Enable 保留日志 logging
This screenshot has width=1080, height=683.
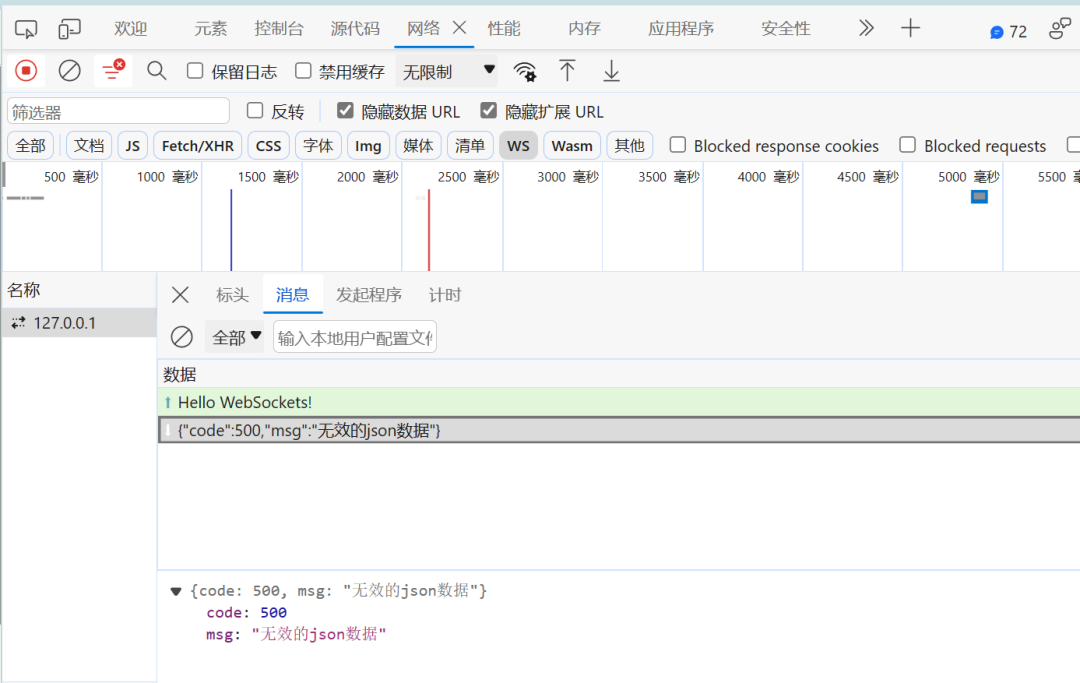coord(195,70)
